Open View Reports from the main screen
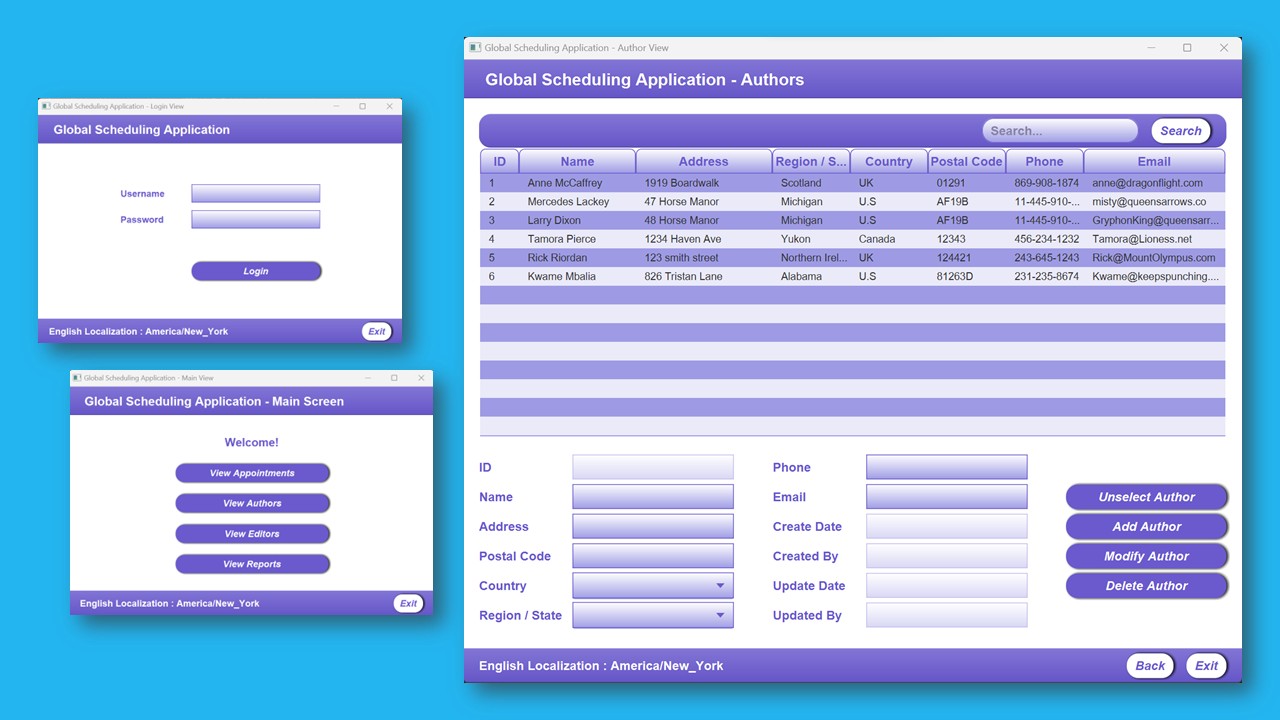The height and width of the screenshot is (720, 1280). pos(252,563)
